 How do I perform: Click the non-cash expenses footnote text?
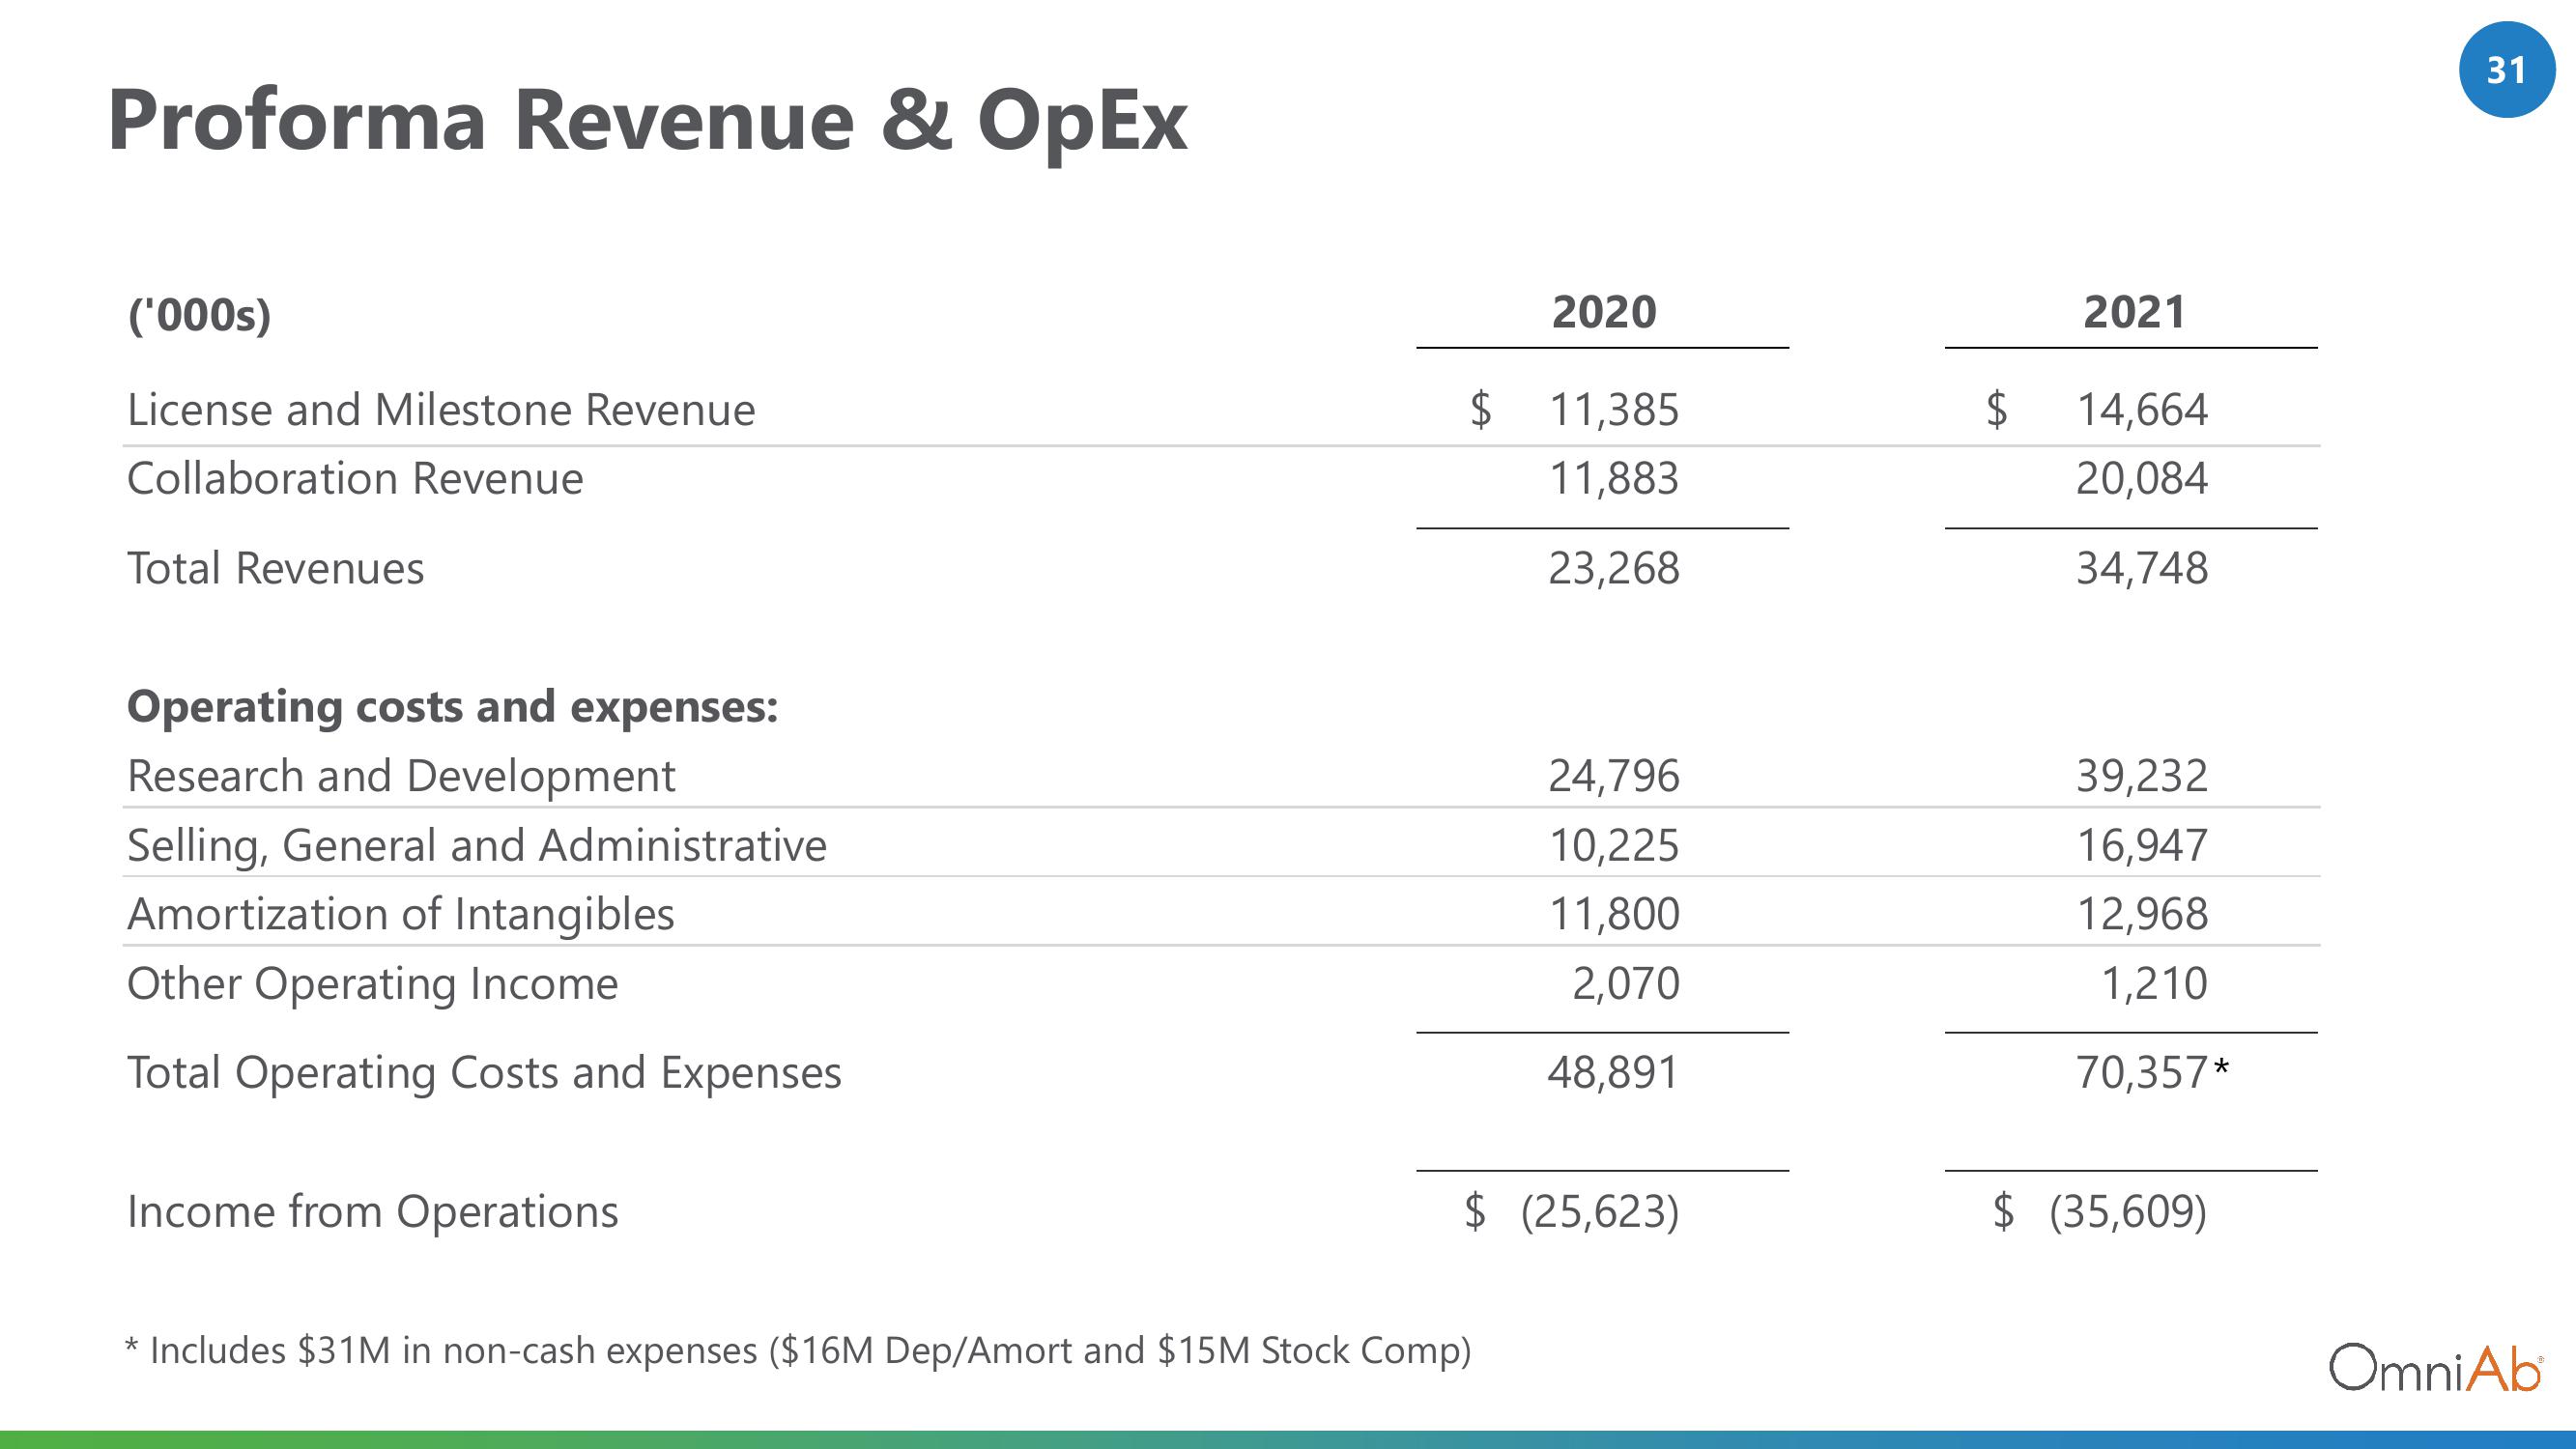point(798,1351)
